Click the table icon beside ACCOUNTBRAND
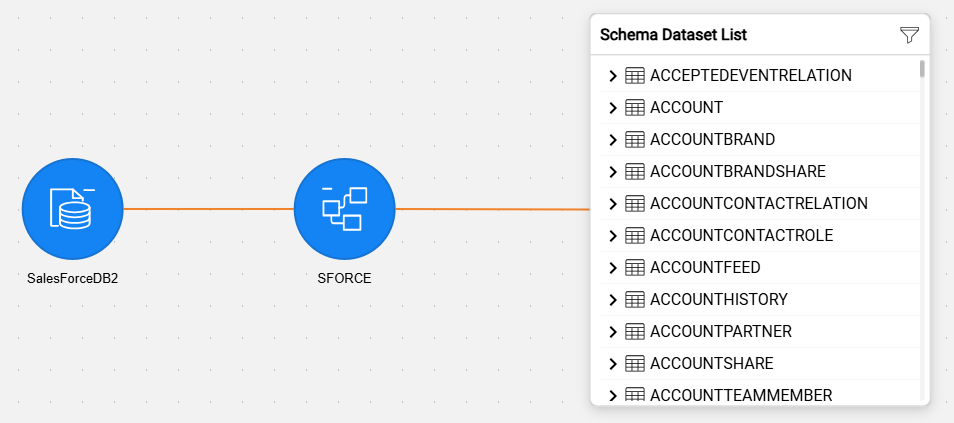This screenshot has height=423, width=954. tap(635, 140)
